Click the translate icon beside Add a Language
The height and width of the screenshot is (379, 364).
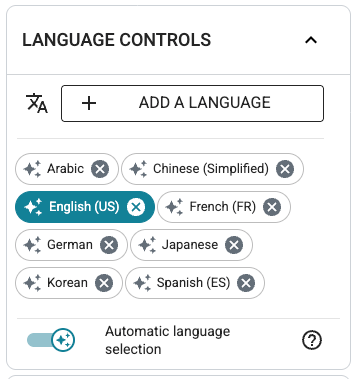(x=37, y=103)
